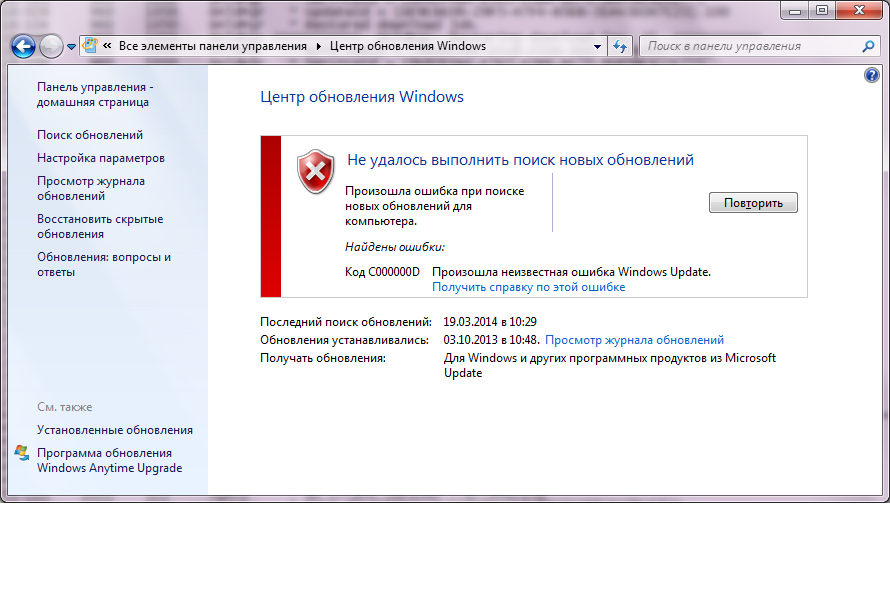
Task: Maximize the Windows Update window
Action: 821,10
